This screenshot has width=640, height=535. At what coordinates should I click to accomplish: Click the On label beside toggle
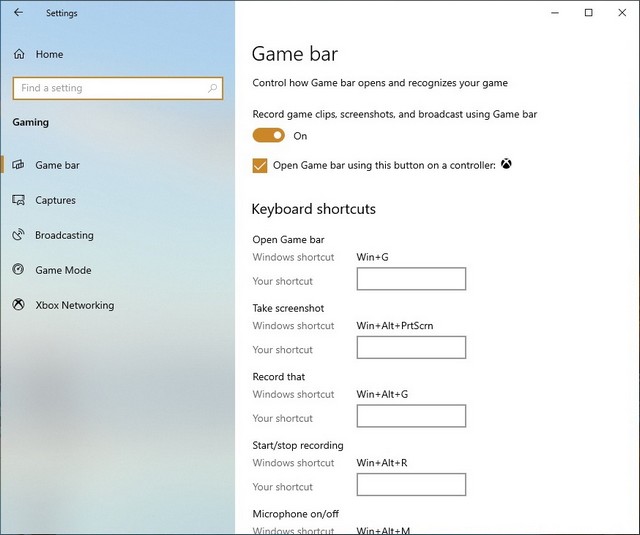tap(300, 136)
